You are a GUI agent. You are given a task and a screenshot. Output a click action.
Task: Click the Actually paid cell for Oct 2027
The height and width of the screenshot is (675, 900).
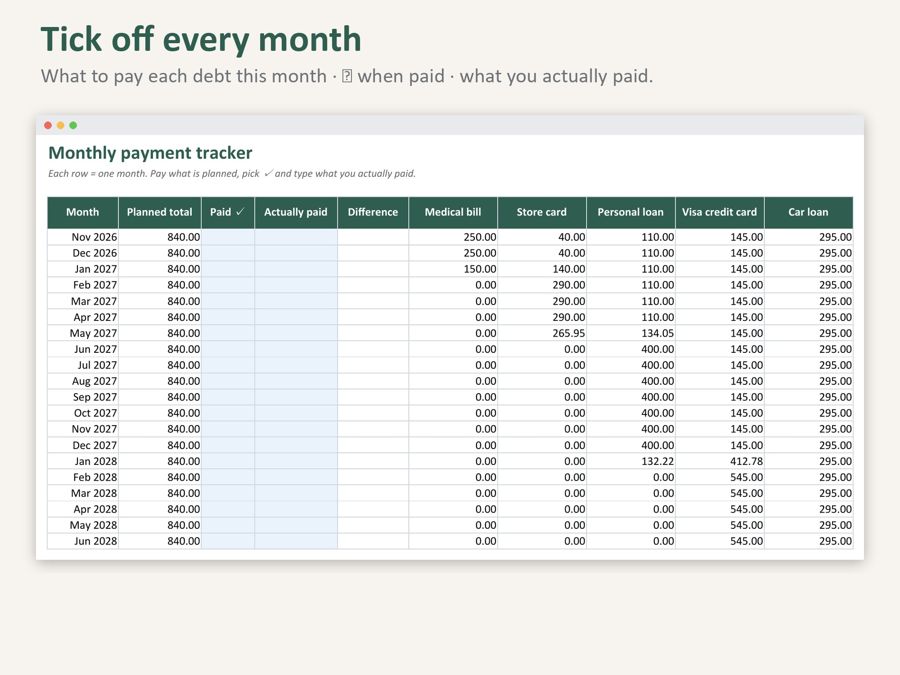[296, 413]
